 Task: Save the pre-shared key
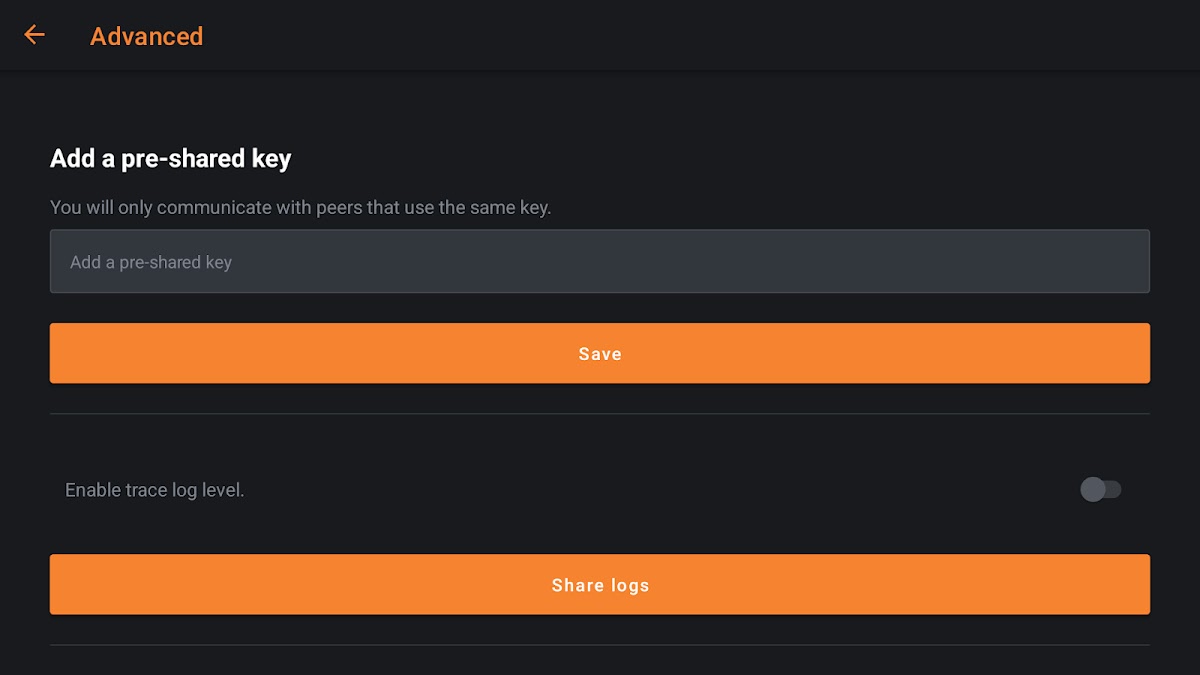click(x=600, y=353)
